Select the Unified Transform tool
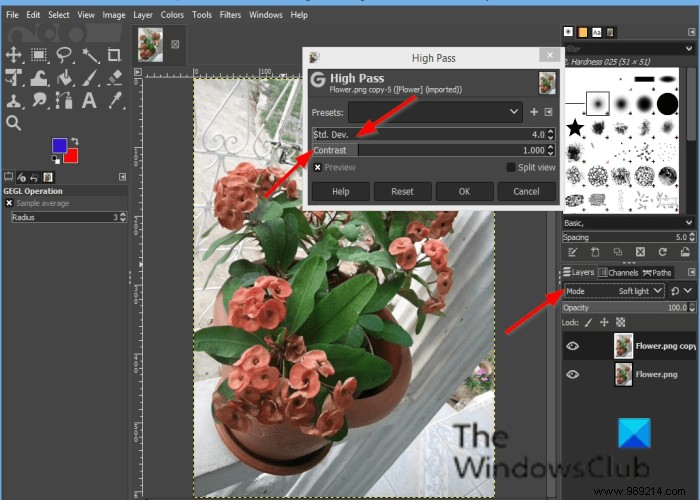700x500 pixels. tap(14, 78)
